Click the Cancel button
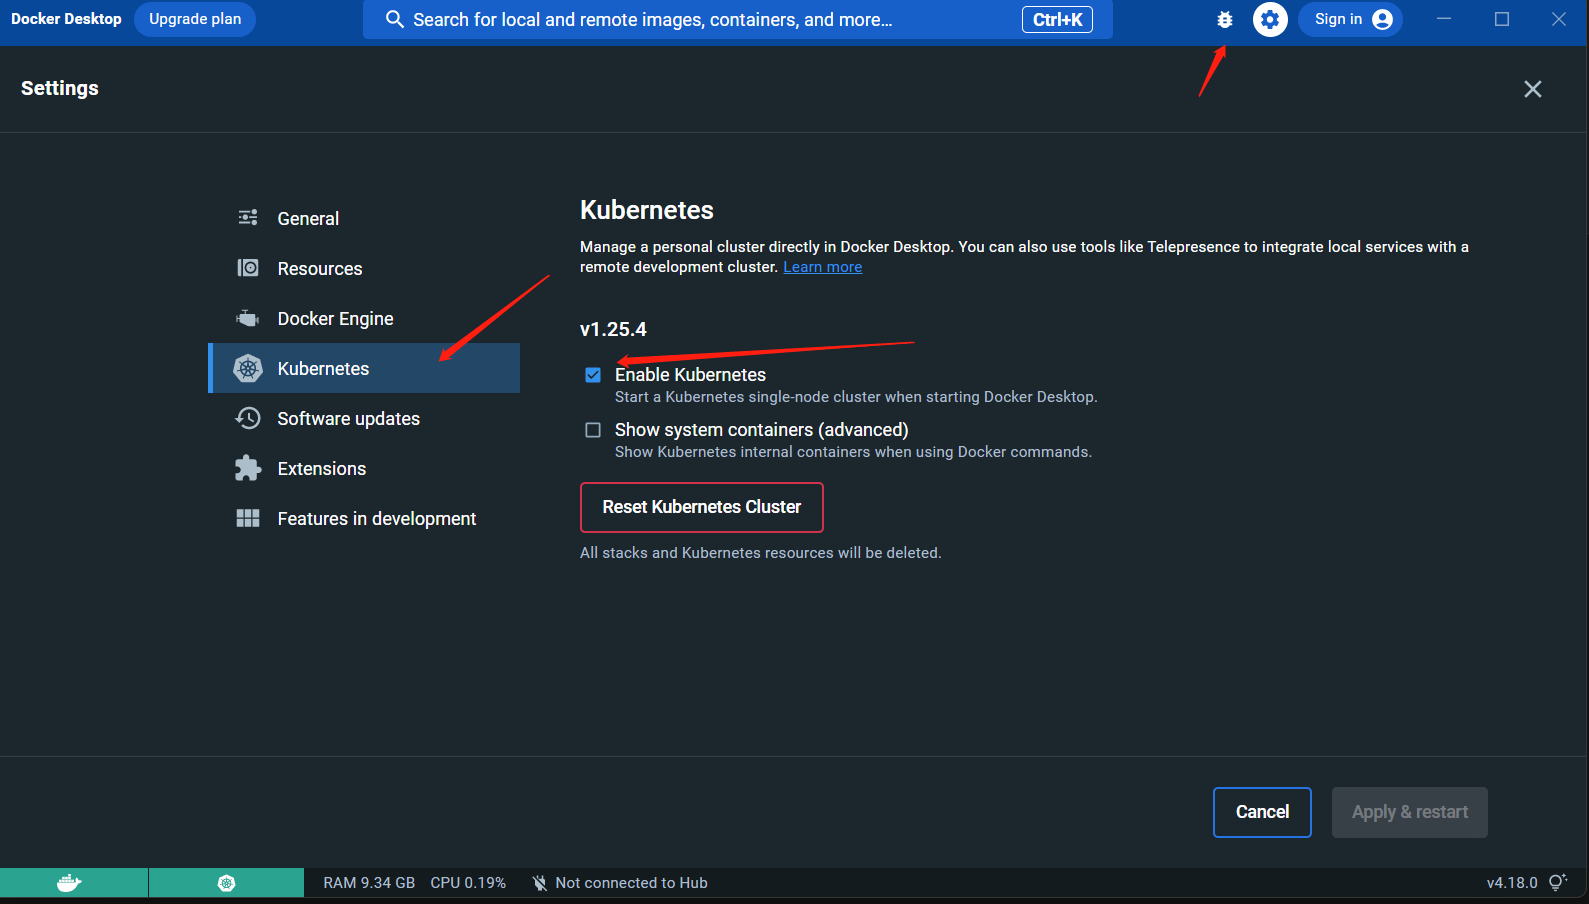 click(x=1262, y=812)
